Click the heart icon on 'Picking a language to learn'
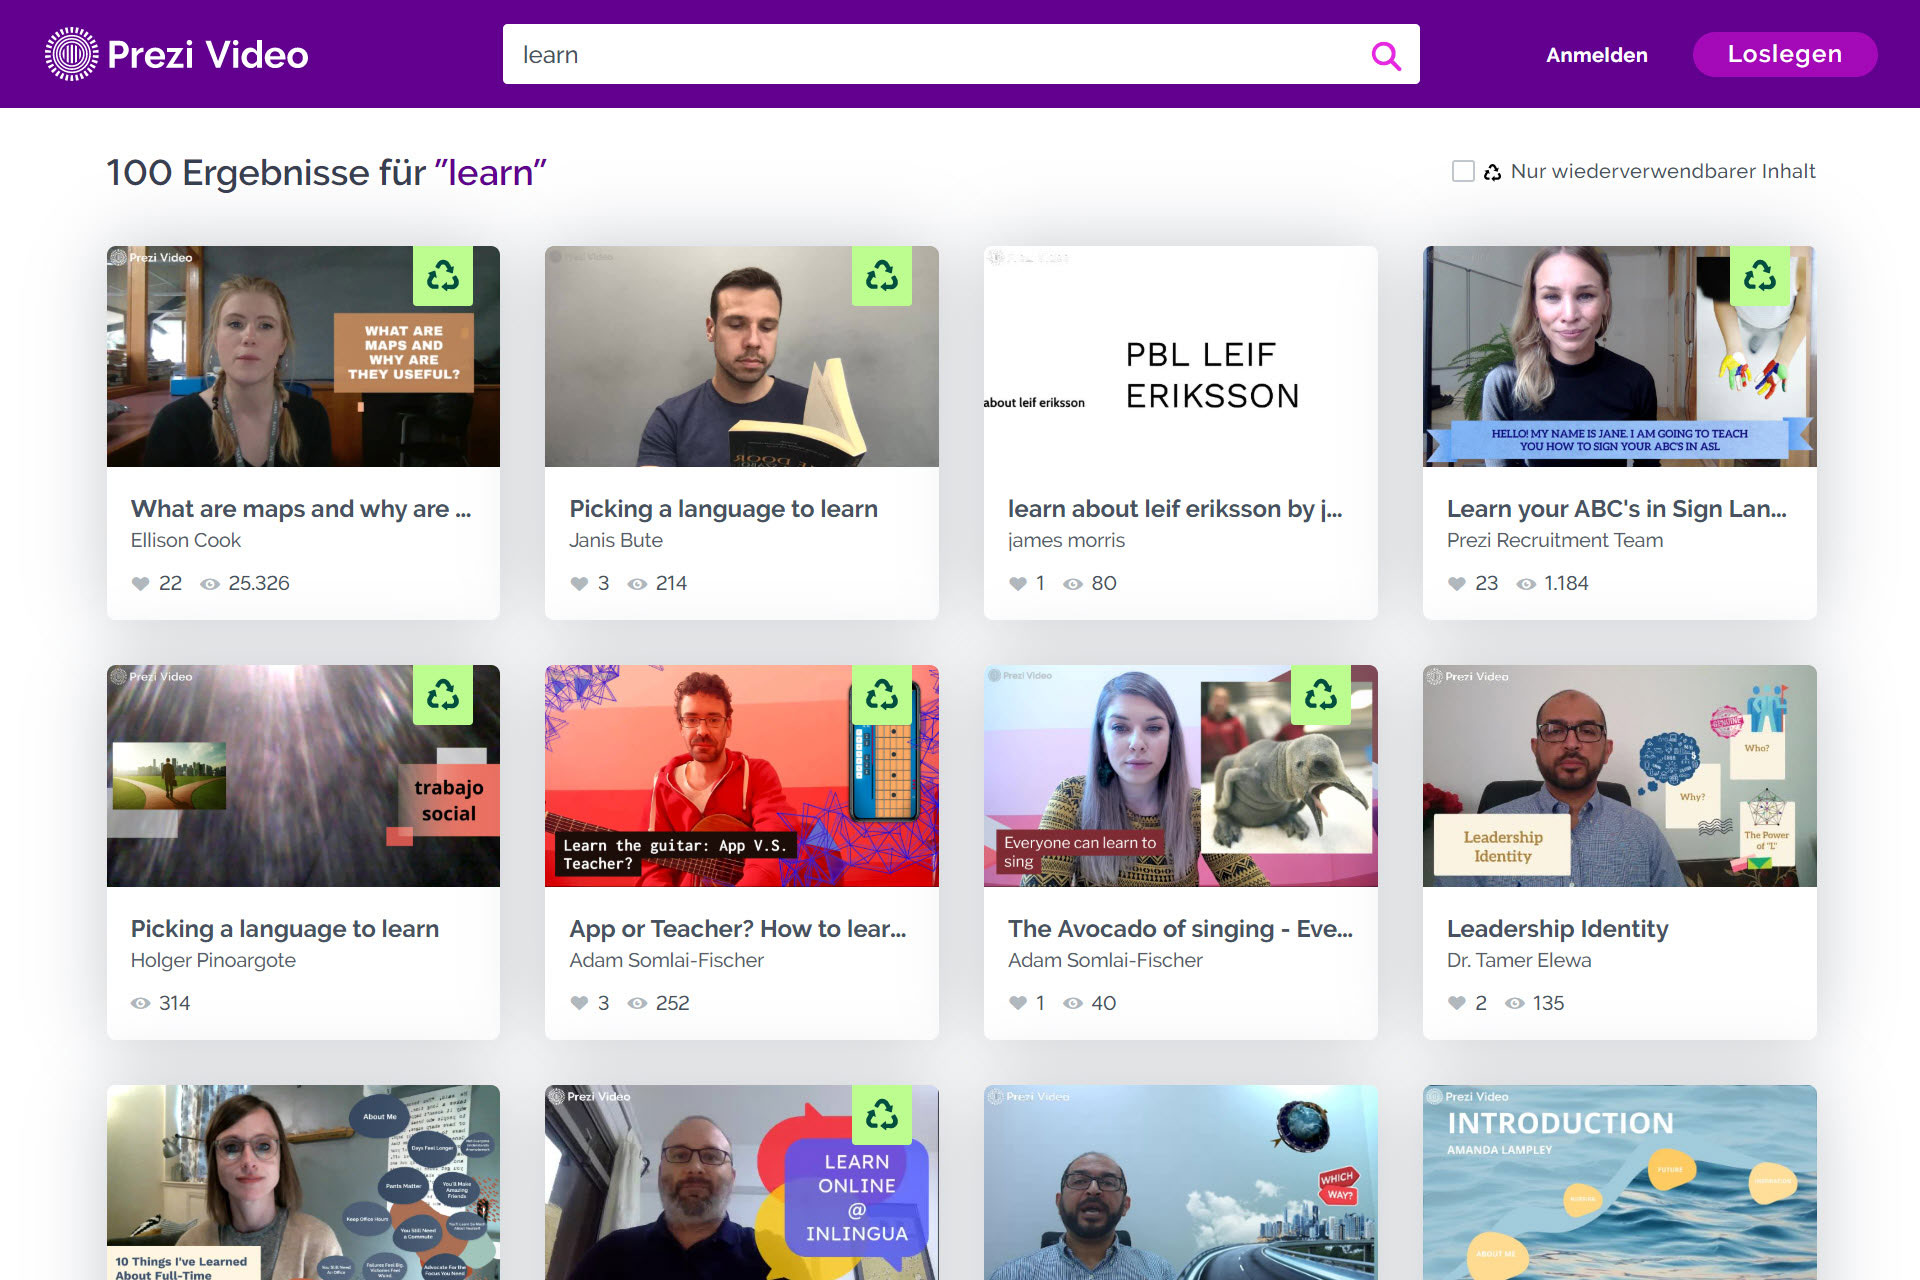This screenshot has width=1920, height=1280. tap(579, 583)
